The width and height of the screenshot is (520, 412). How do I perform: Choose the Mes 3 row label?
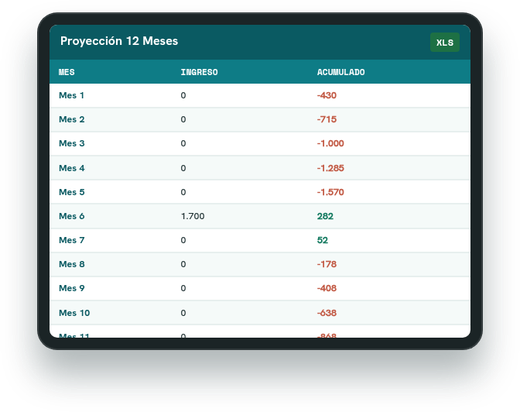click(72, 143)
